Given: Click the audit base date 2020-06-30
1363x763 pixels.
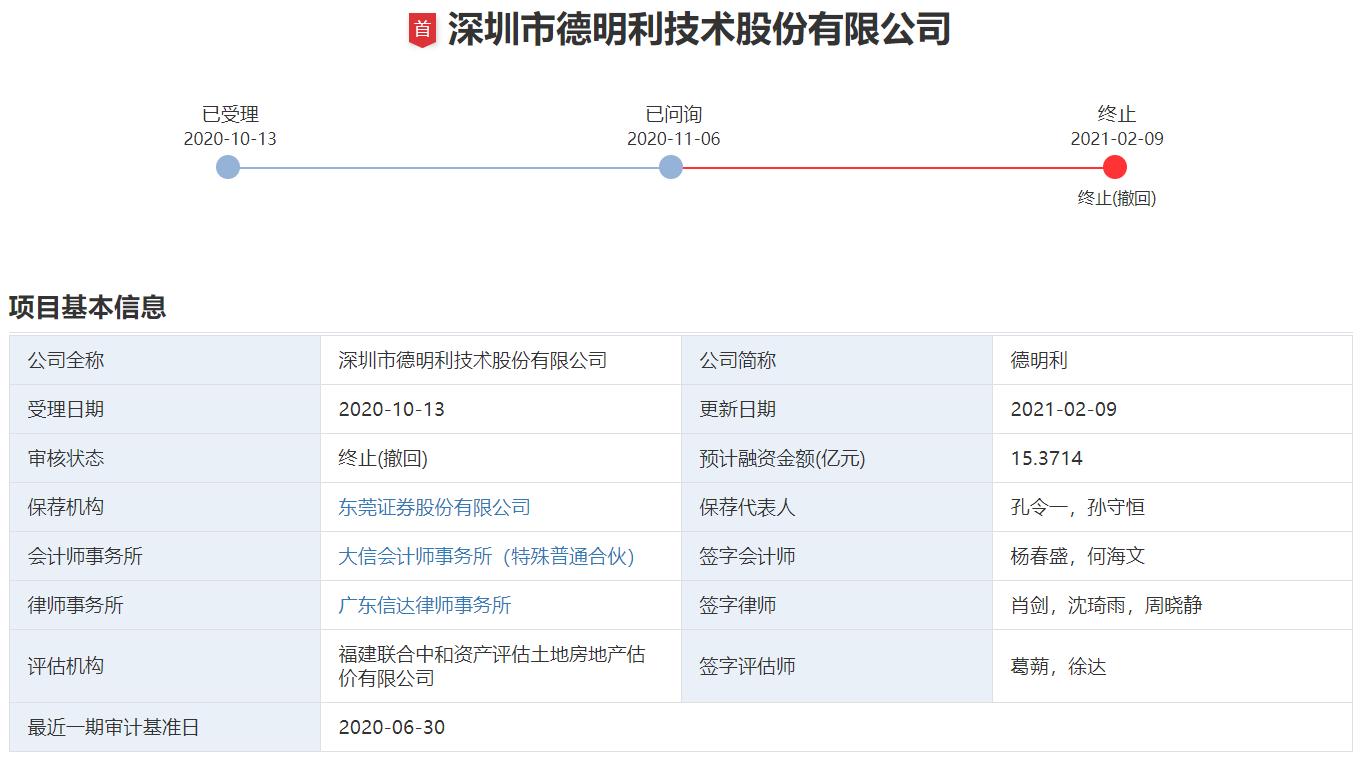Looking at the screenshot, I should (x=391, y=727).
